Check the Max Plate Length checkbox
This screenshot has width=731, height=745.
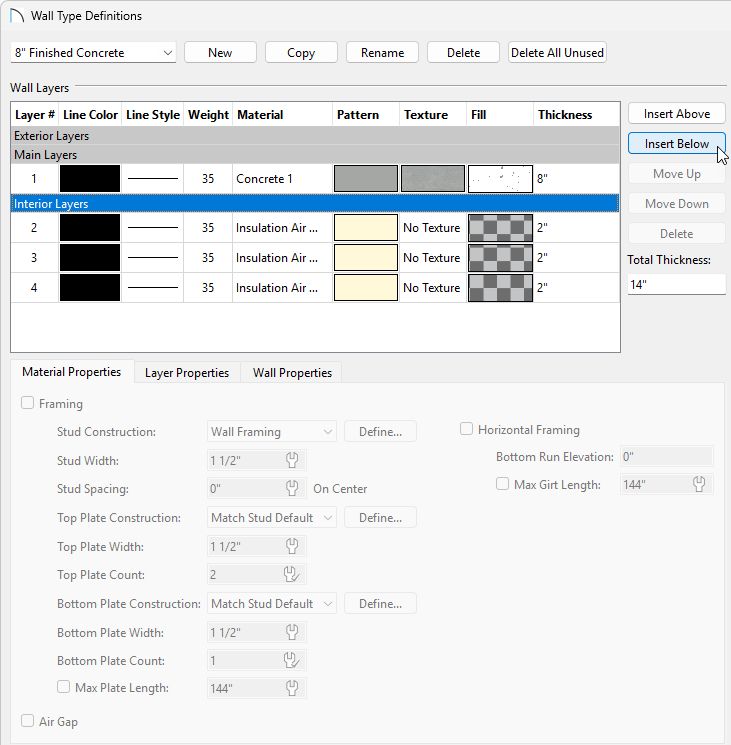point(64,687)
